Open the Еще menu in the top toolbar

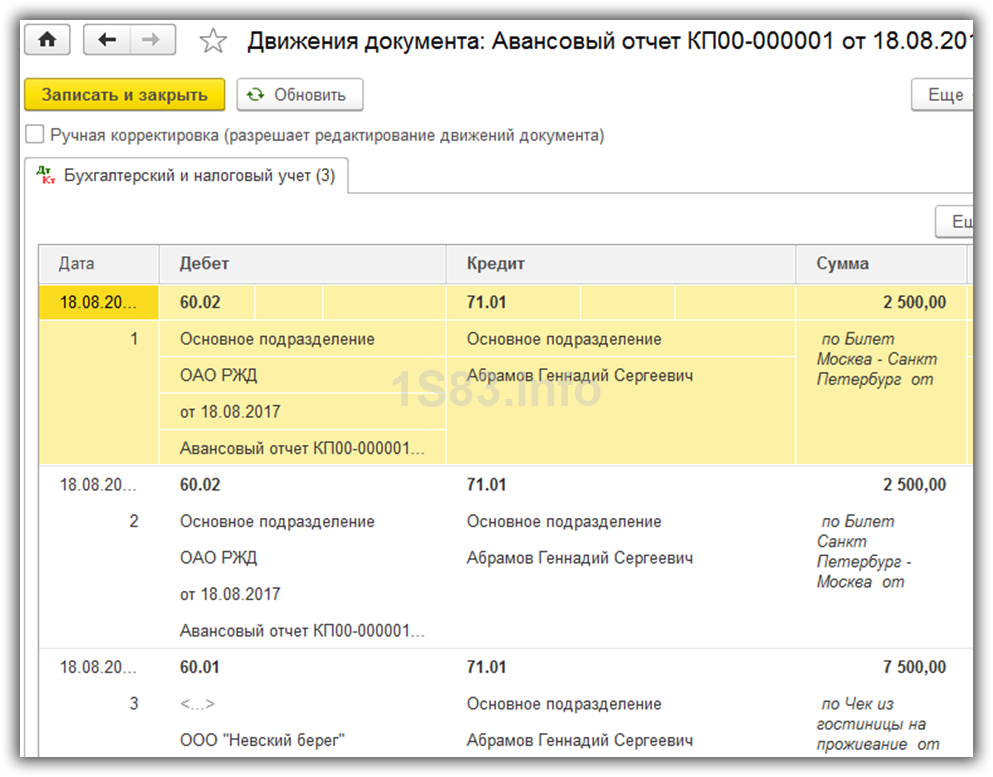(x=943, y=95)
